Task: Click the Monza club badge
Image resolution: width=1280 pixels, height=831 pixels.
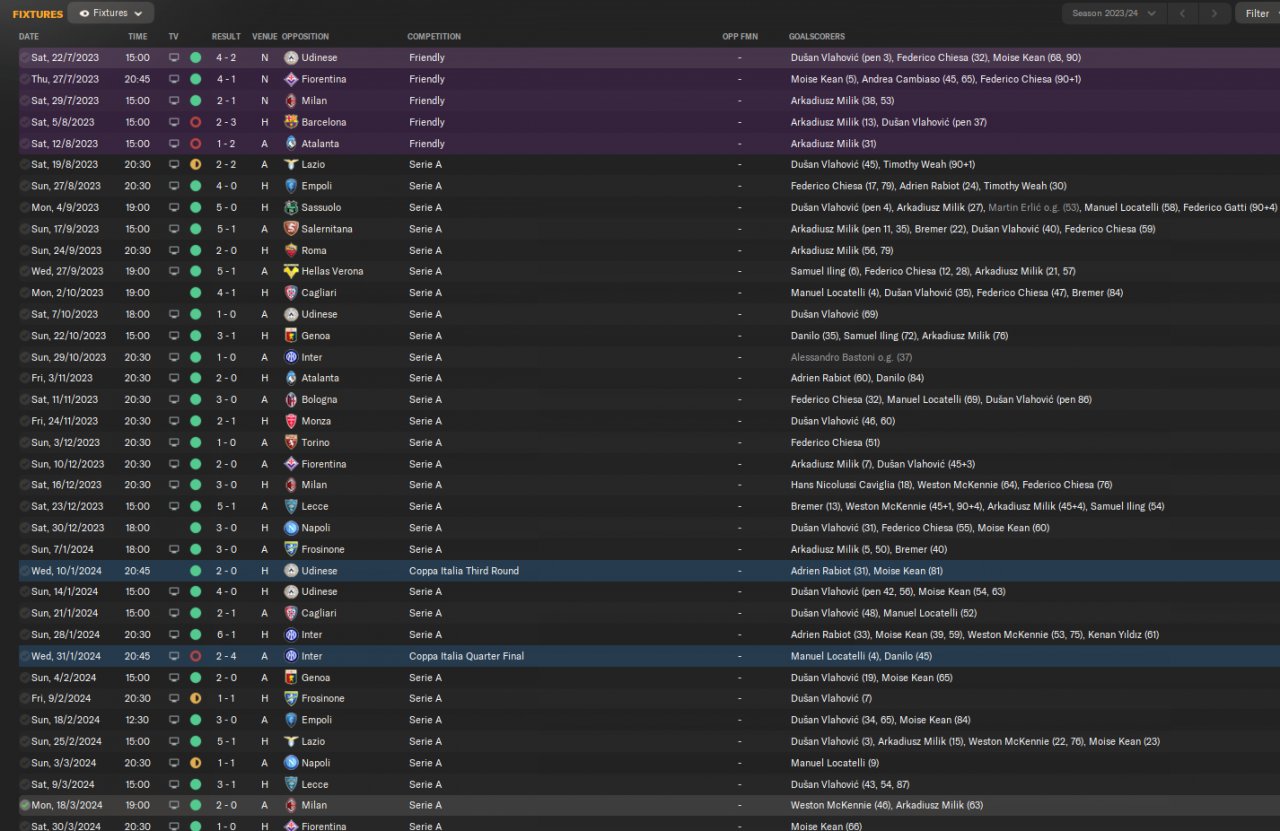Action: (291, 421)
